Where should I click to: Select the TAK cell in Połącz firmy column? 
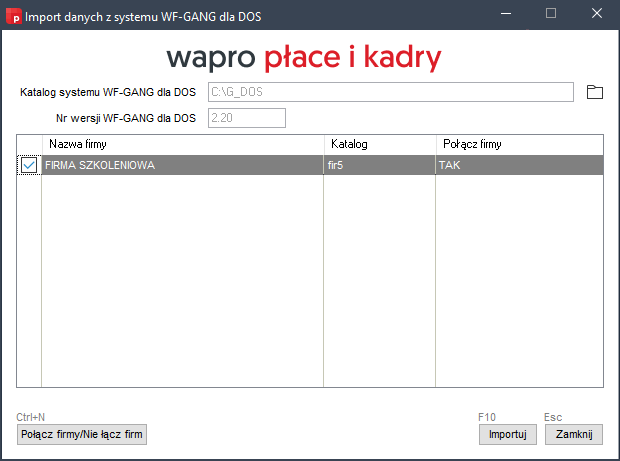520,165
